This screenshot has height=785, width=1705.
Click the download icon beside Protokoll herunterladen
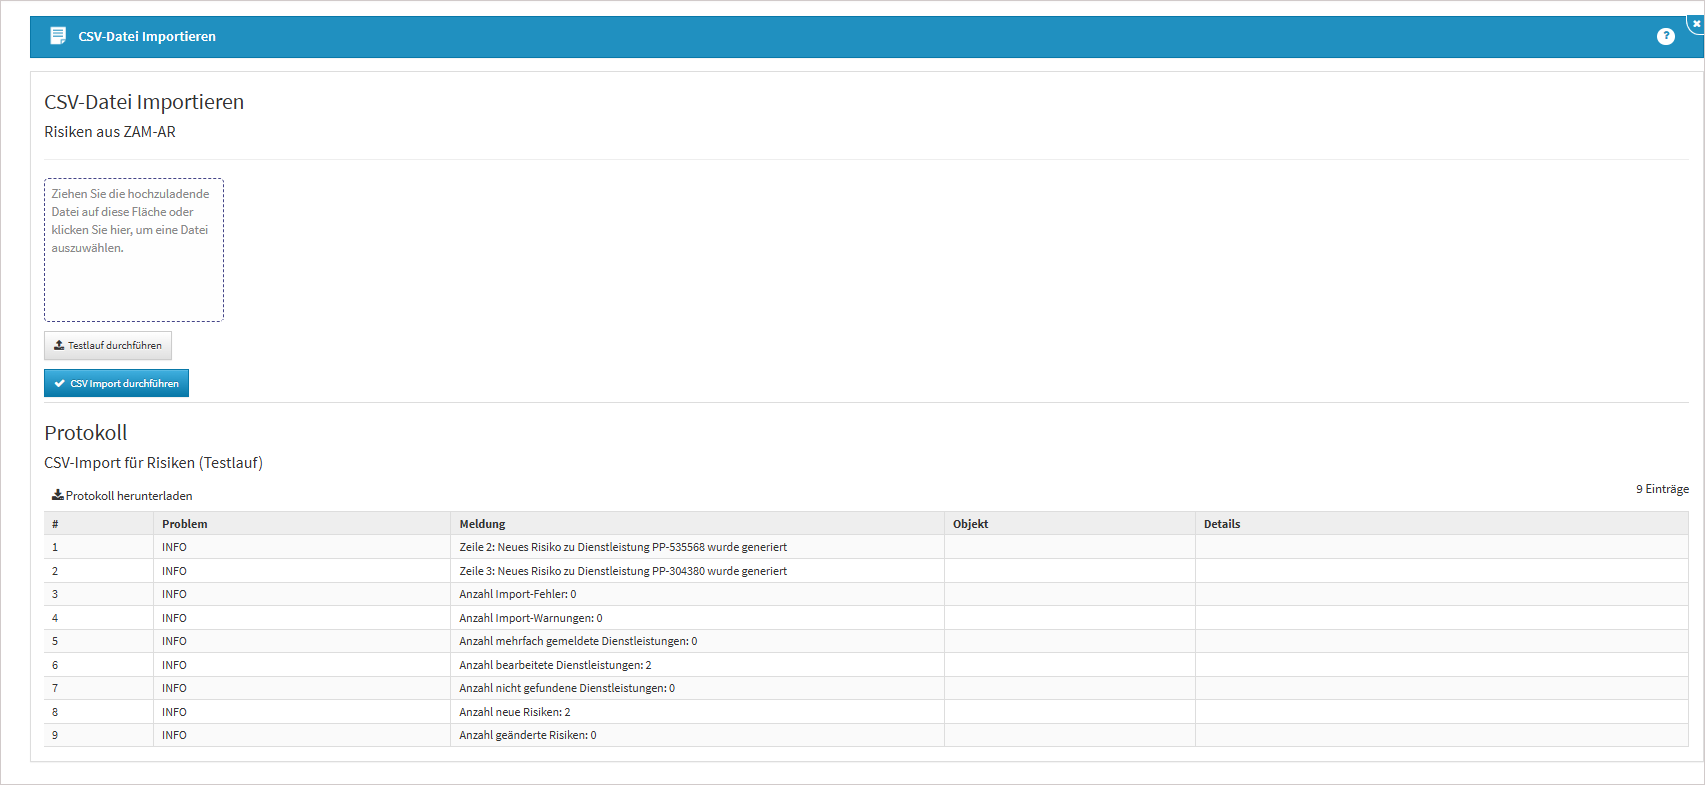pyautogui.click(x=58, y=495)
